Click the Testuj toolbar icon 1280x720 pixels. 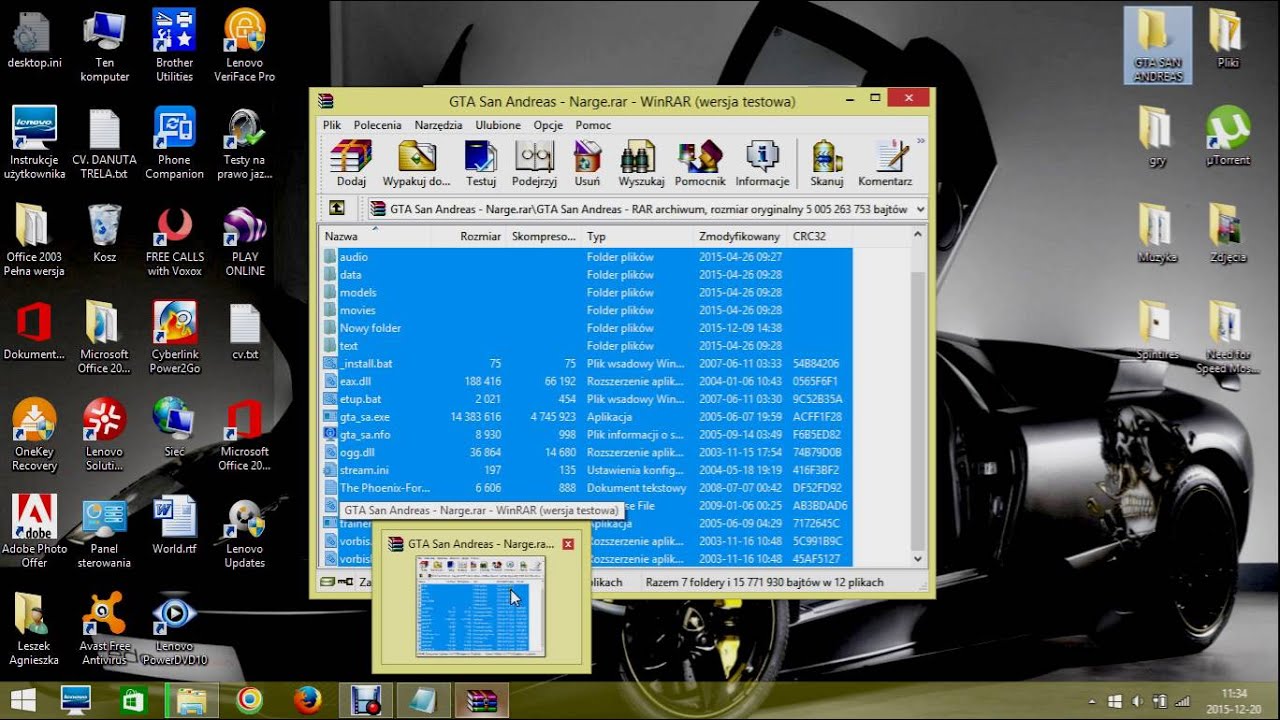481,164
